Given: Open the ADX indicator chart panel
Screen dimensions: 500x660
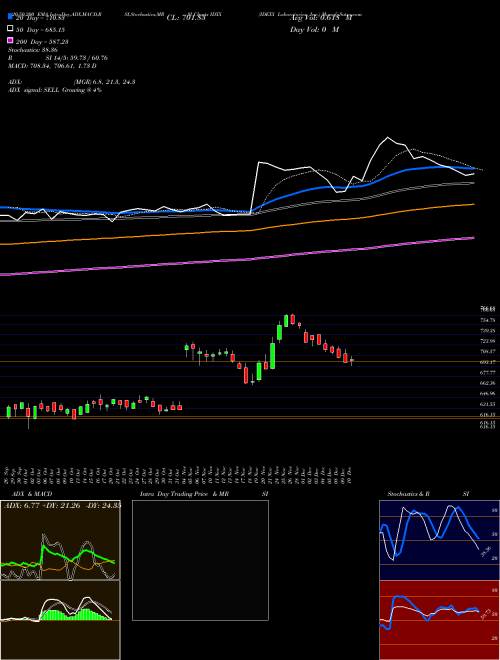Looking at the screenshot, I should (60, 540).
